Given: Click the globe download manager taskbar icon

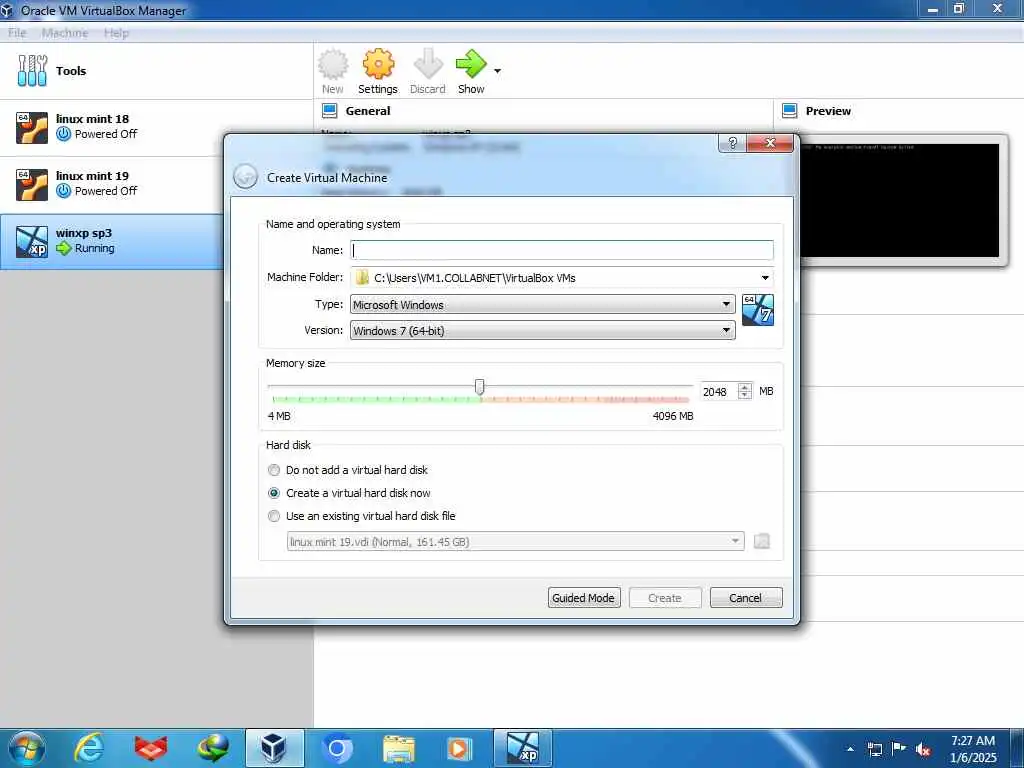Looking at the screenshot, I should pos(213,748).
